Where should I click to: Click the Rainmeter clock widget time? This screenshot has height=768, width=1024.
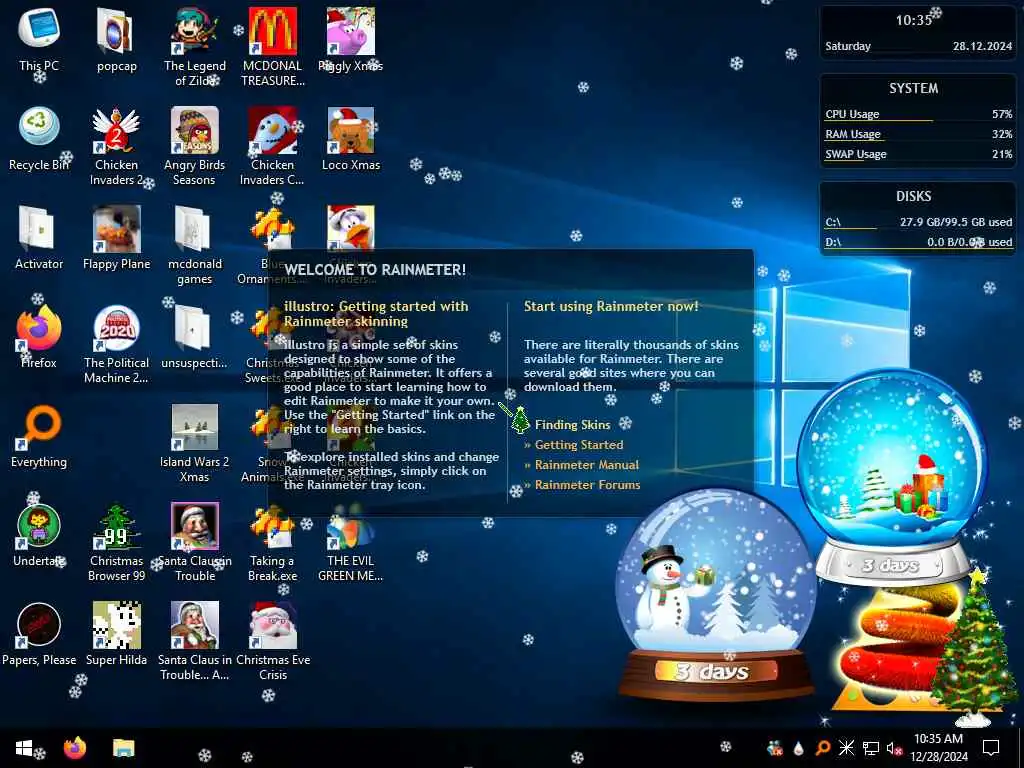(x=913, y=20)
